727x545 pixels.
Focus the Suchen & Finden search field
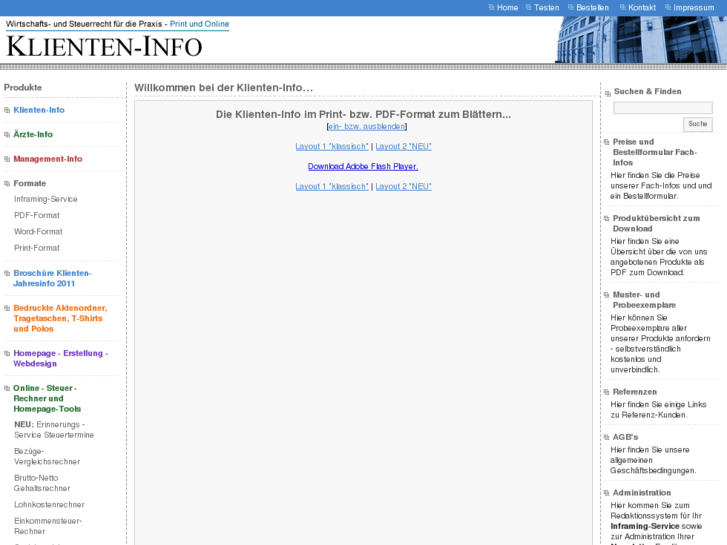663,108
